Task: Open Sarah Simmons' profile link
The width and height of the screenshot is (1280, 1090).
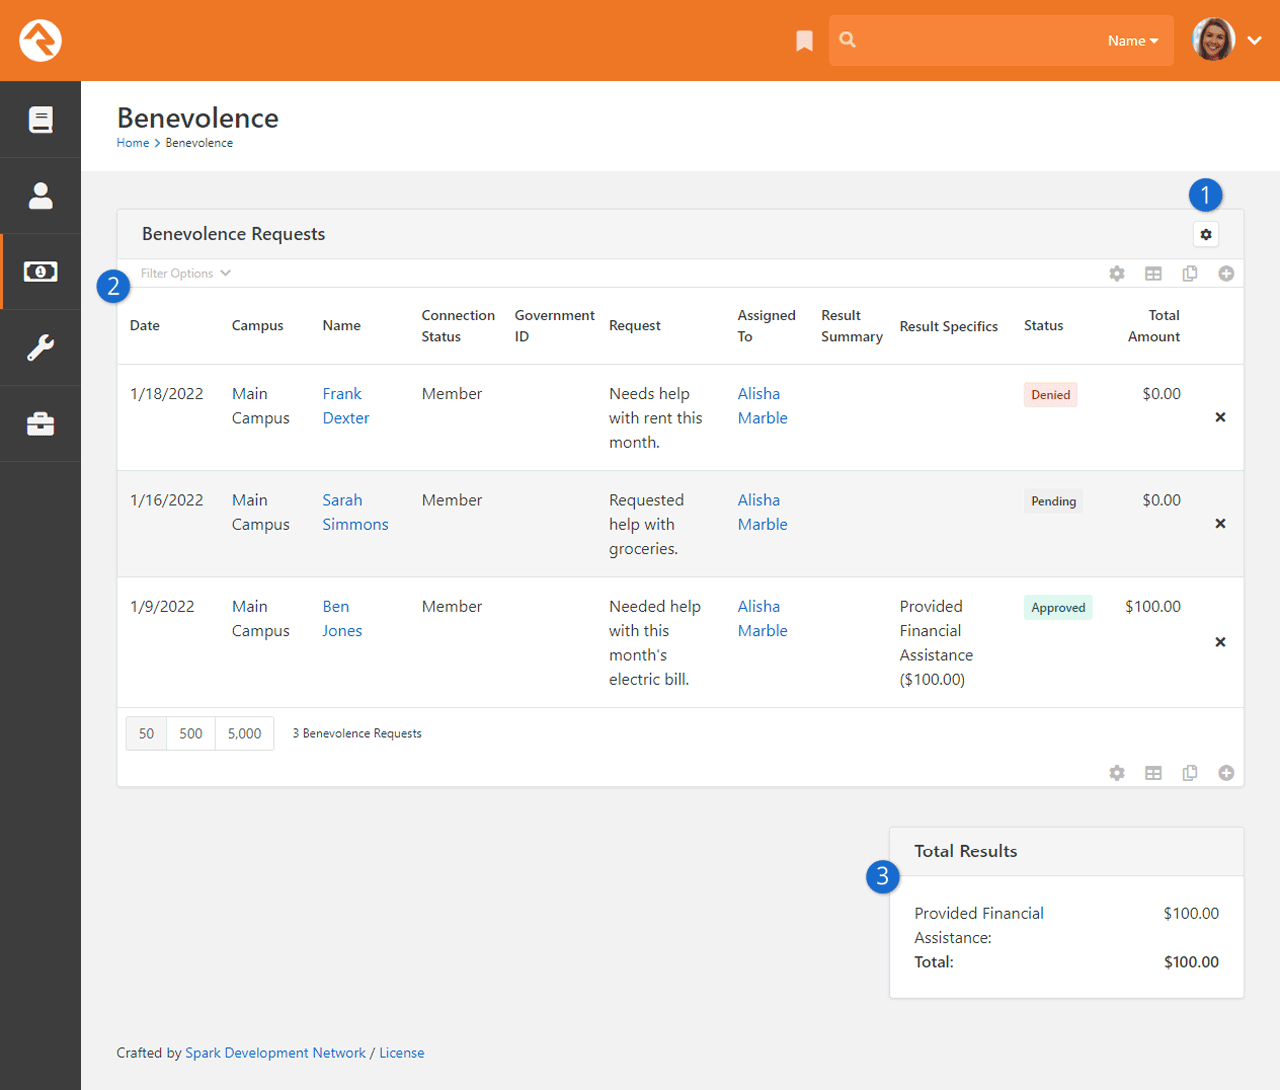Action: 355,512
